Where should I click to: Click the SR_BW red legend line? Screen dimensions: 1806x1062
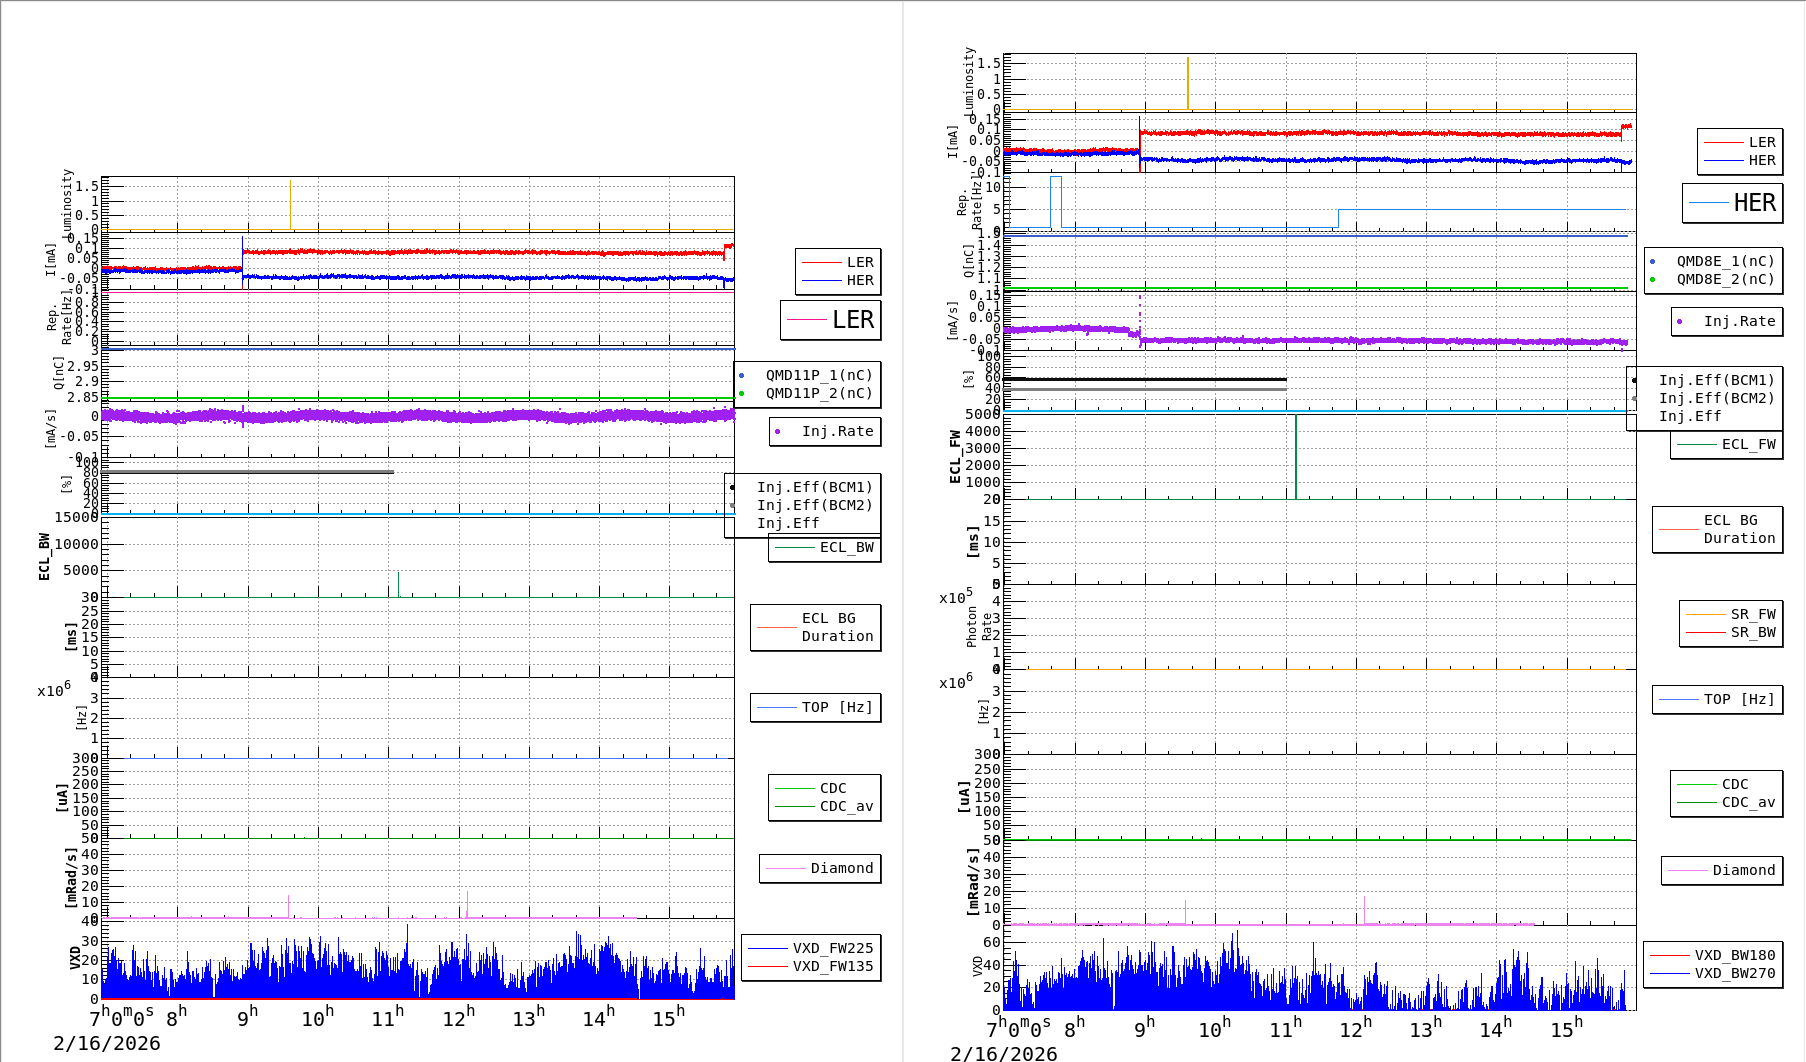[x=1705, y=633]
